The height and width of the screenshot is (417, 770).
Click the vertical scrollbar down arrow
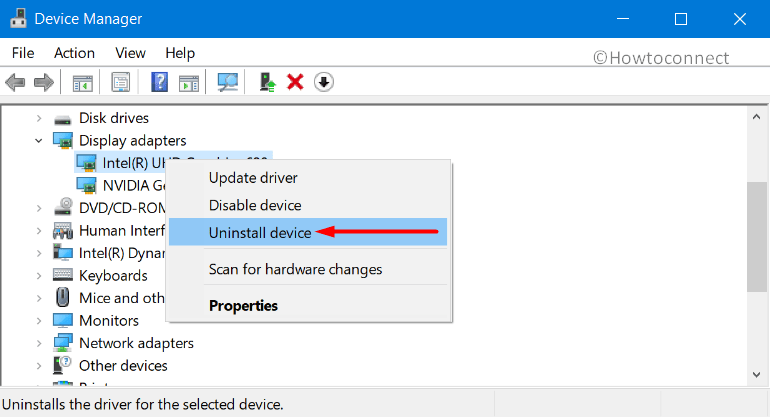[756, 375]
